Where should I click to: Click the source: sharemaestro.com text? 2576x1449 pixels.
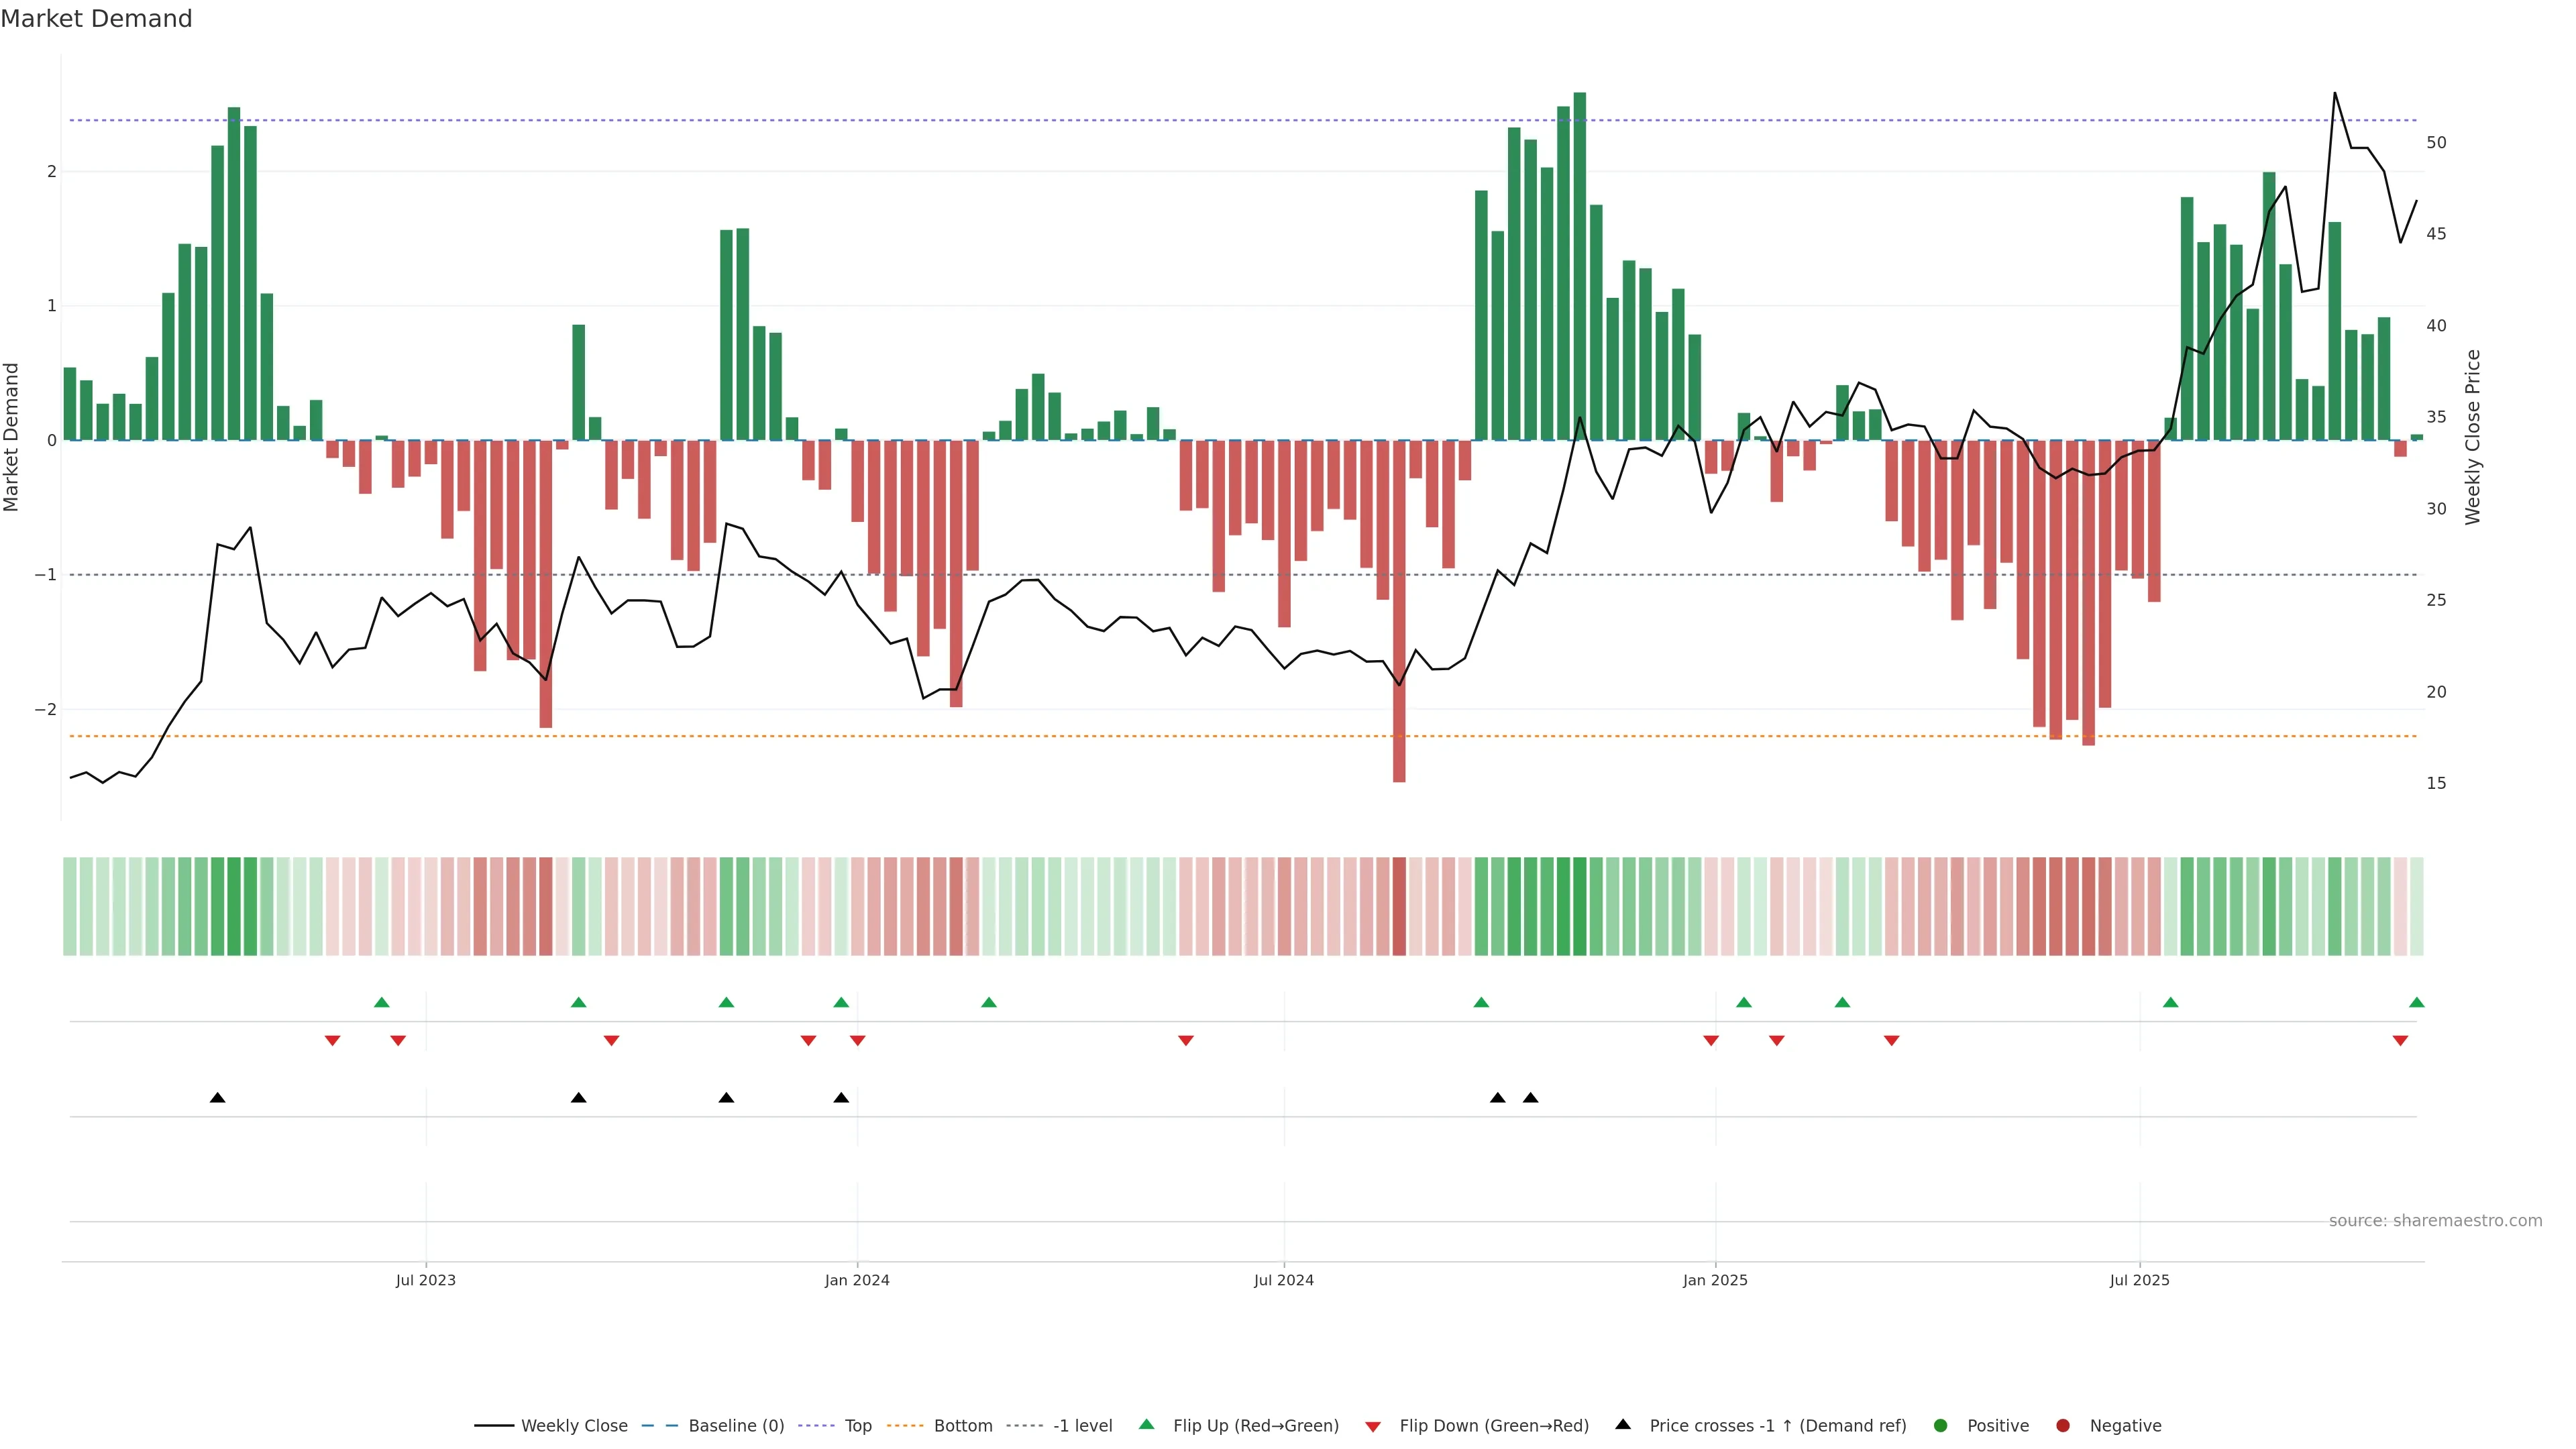coord(2435,1220)
